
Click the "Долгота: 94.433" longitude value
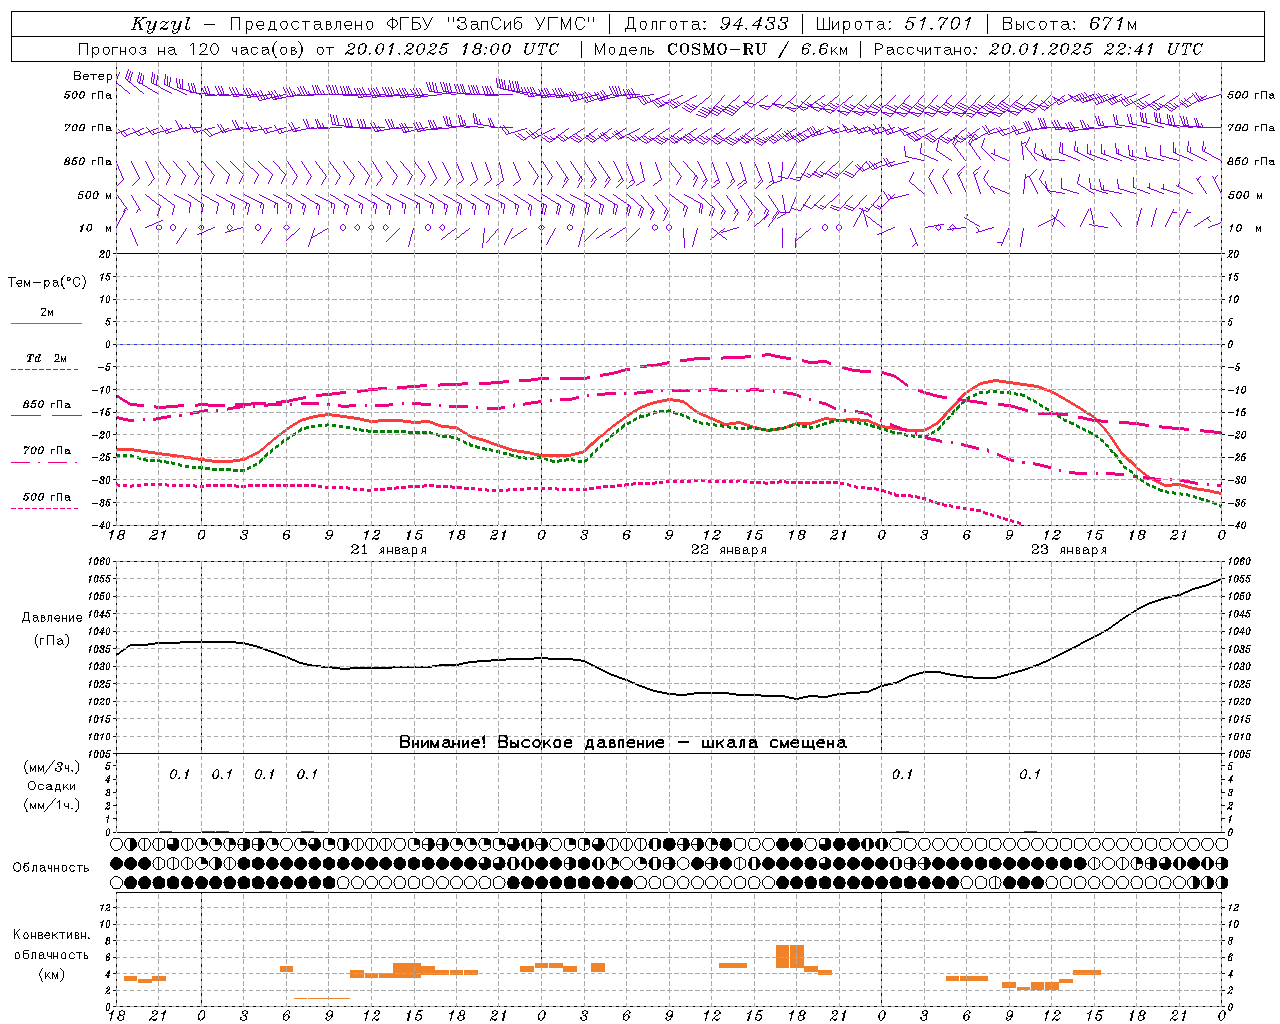[x=707, y=24]
